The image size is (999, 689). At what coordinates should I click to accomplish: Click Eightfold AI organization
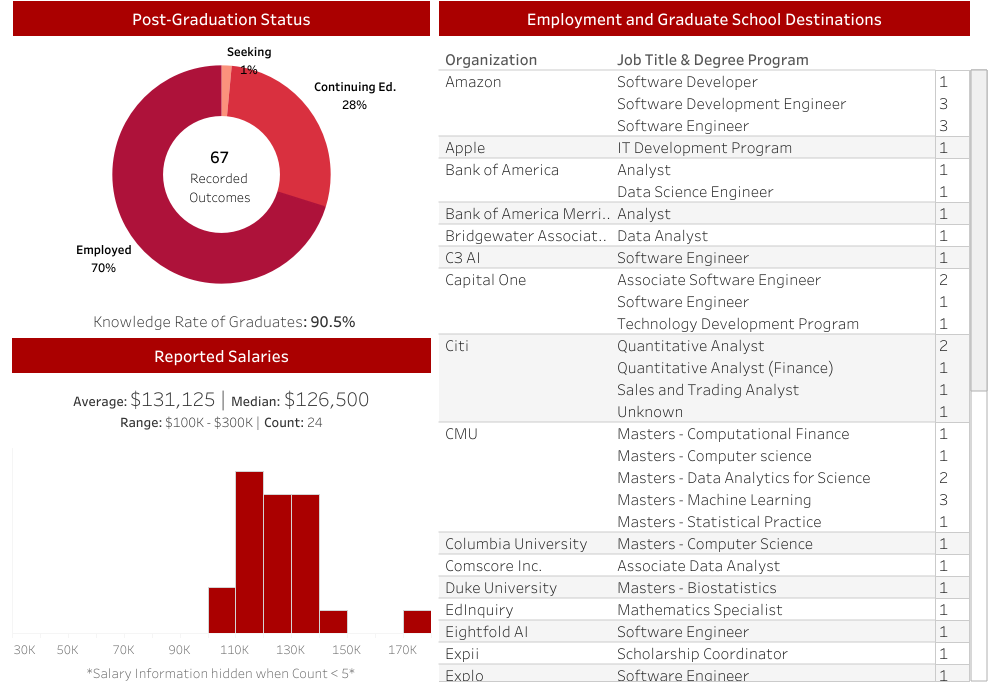pyautogui.click(x=486, y=632)
